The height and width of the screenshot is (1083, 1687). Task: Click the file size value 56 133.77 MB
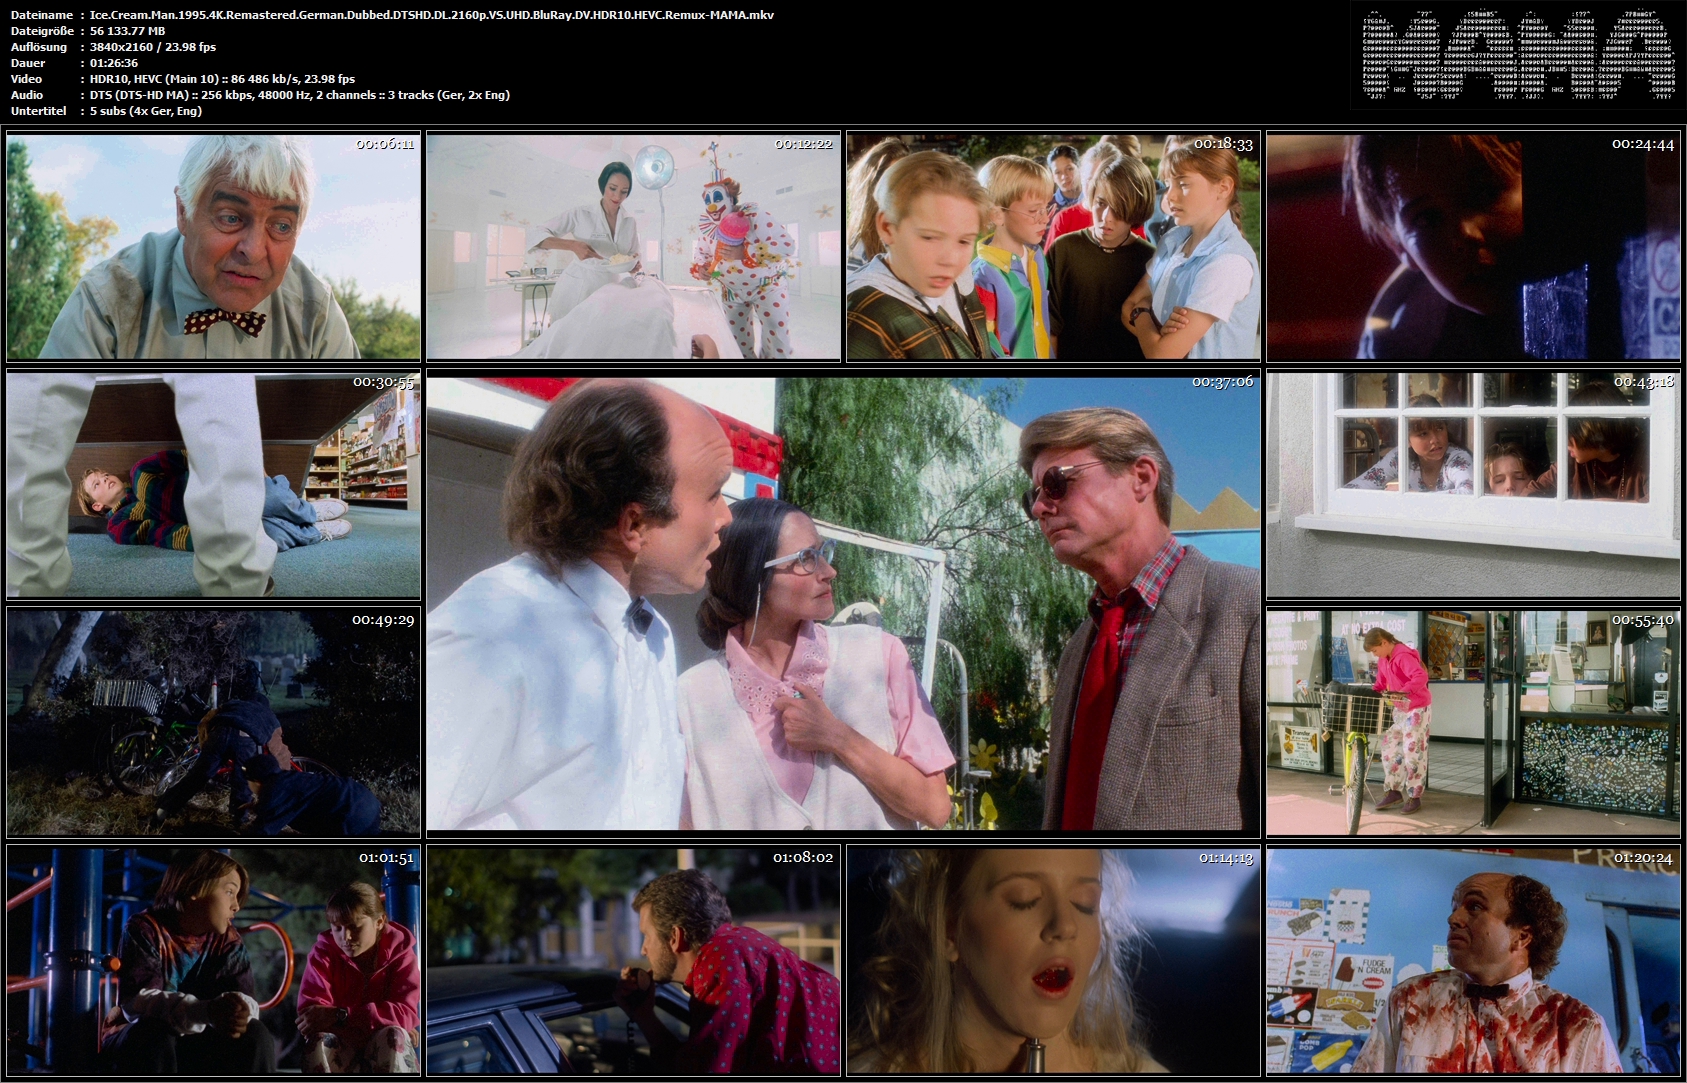tap(128, 31)
